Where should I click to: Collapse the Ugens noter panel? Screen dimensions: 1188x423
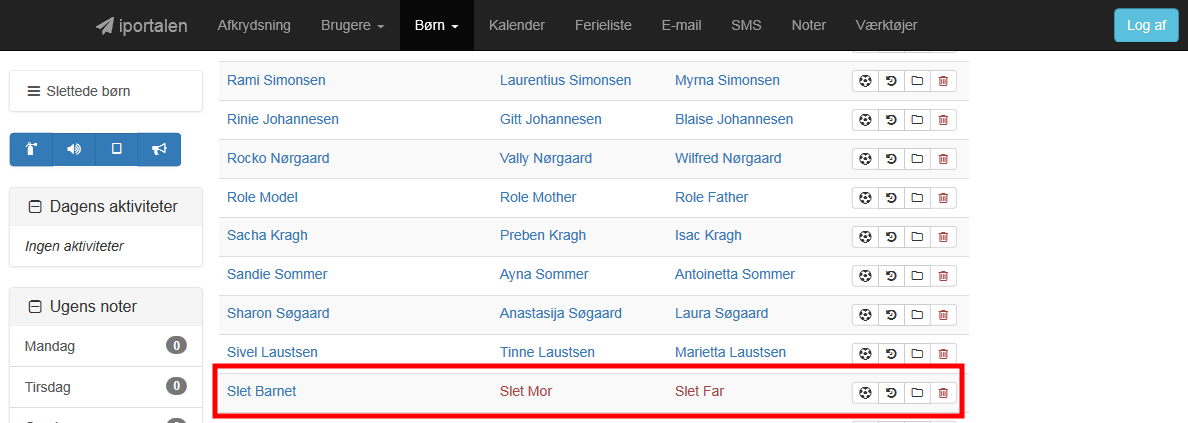33,307
